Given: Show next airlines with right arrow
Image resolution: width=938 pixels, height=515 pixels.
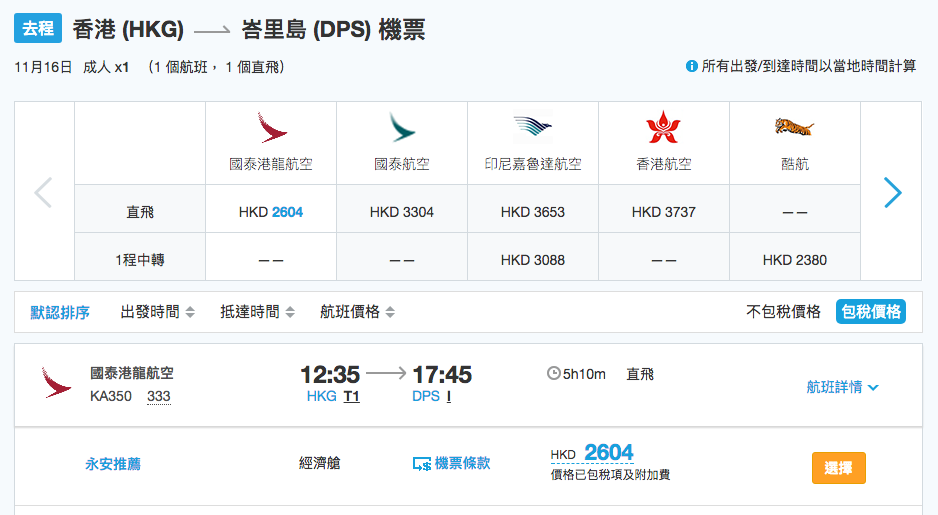Looking at the screenshot, I should click(893, 193).
